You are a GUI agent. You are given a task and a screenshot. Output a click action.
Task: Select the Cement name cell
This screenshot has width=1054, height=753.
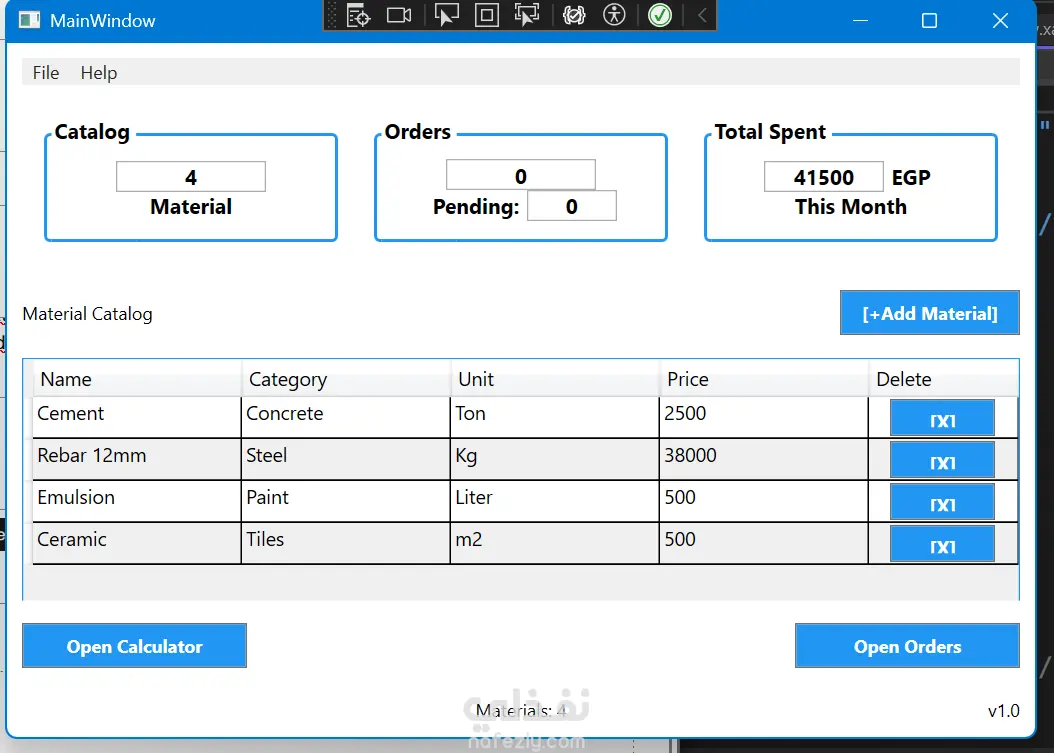click(137, 418)
